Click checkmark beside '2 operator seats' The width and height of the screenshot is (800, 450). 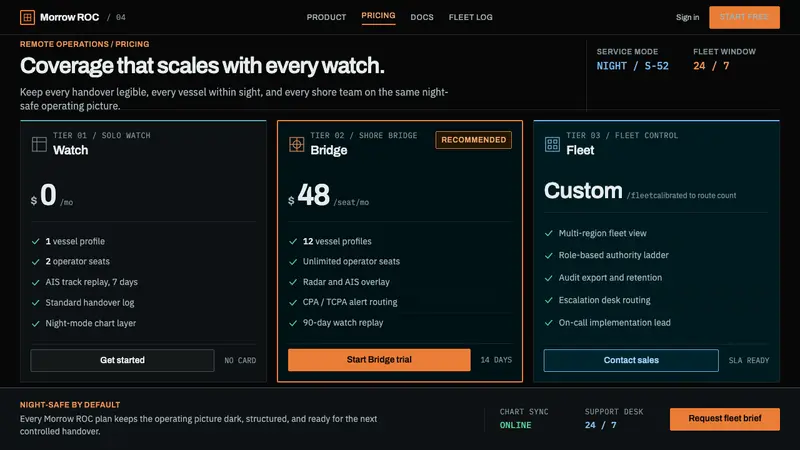(x=36, y=262)
